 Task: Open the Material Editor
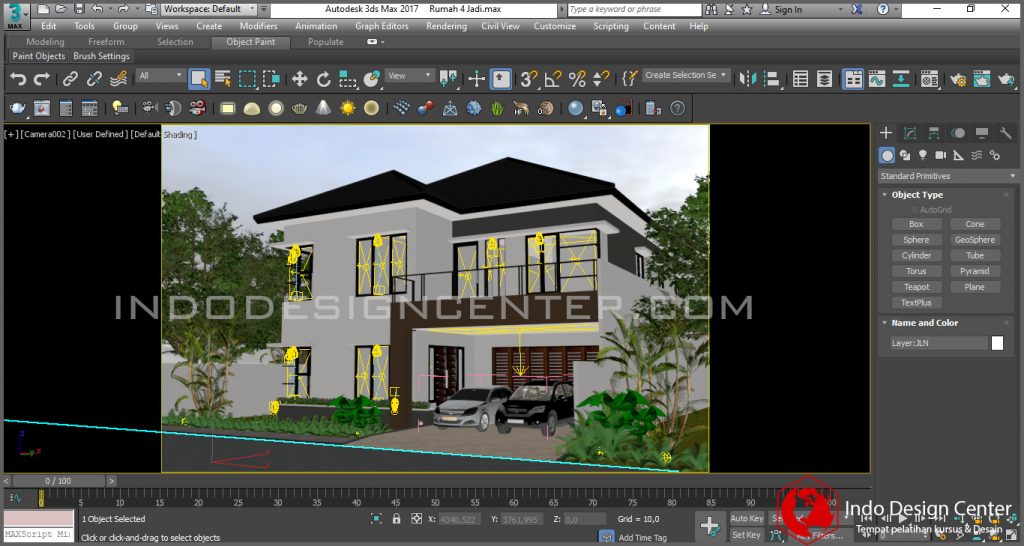tap(929, 79)
